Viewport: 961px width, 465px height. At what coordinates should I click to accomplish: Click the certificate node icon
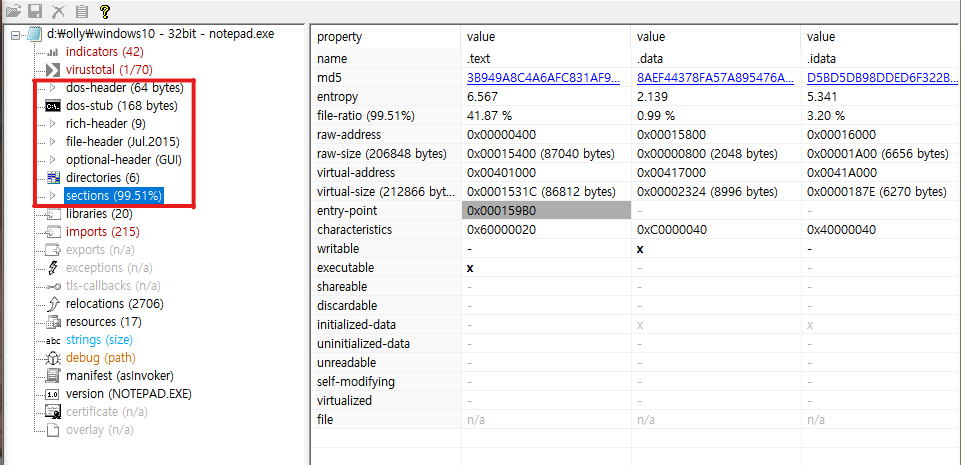point(53,412)
